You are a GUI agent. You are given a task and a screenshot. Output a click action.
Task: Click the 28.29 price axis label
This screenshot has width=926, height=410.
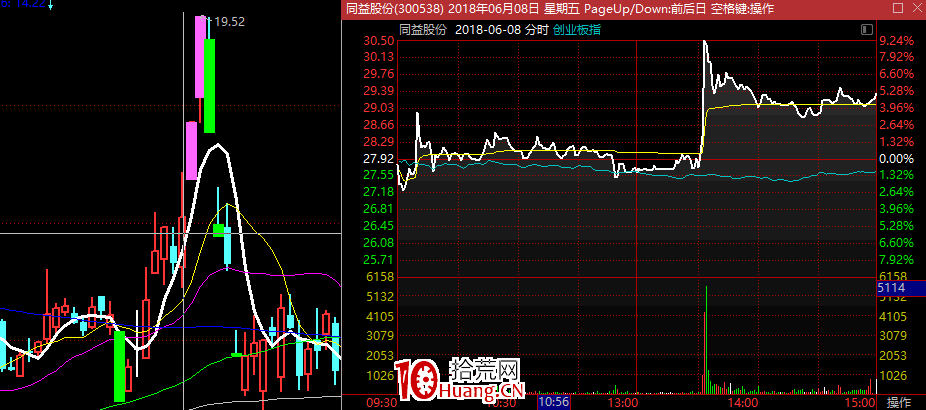(x=380, y=142)
